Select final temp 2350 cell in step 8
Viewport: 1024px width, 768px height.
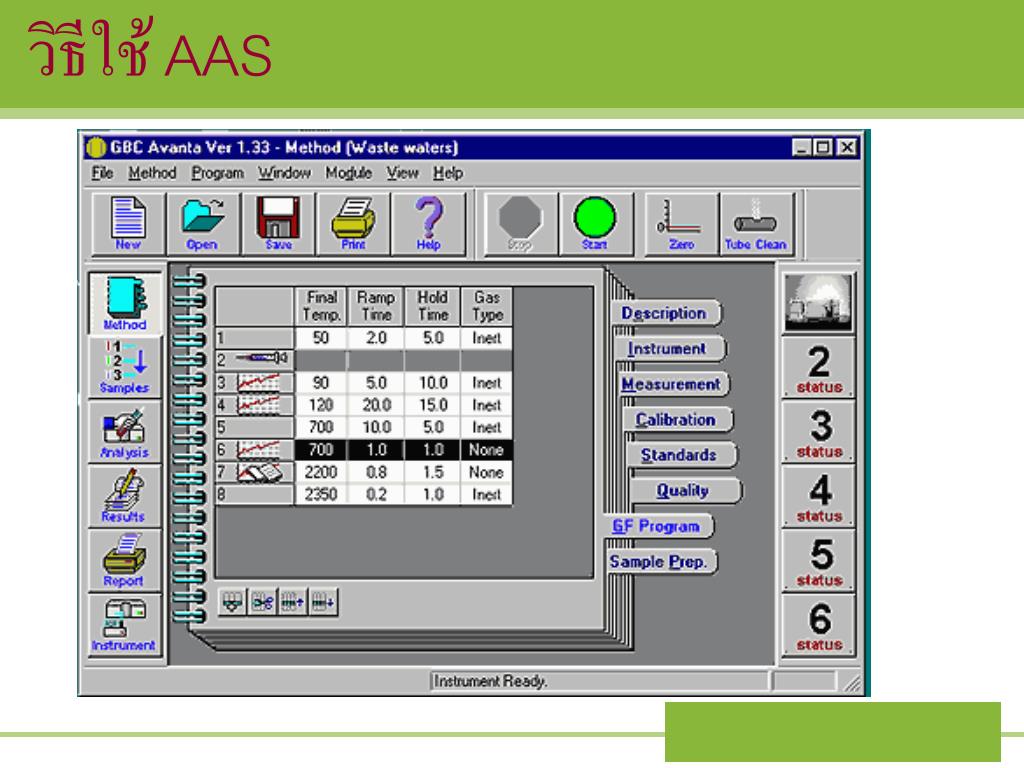point(321,494)
